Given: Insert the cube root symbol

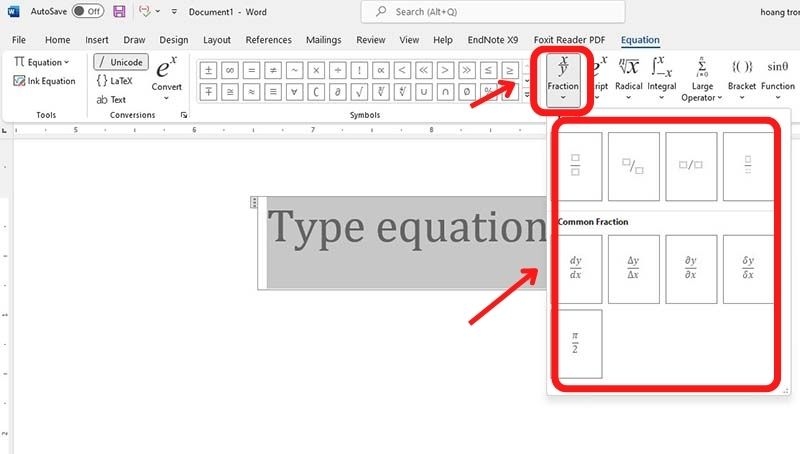Looking at the screenshot, I should (x=381, y=92).
